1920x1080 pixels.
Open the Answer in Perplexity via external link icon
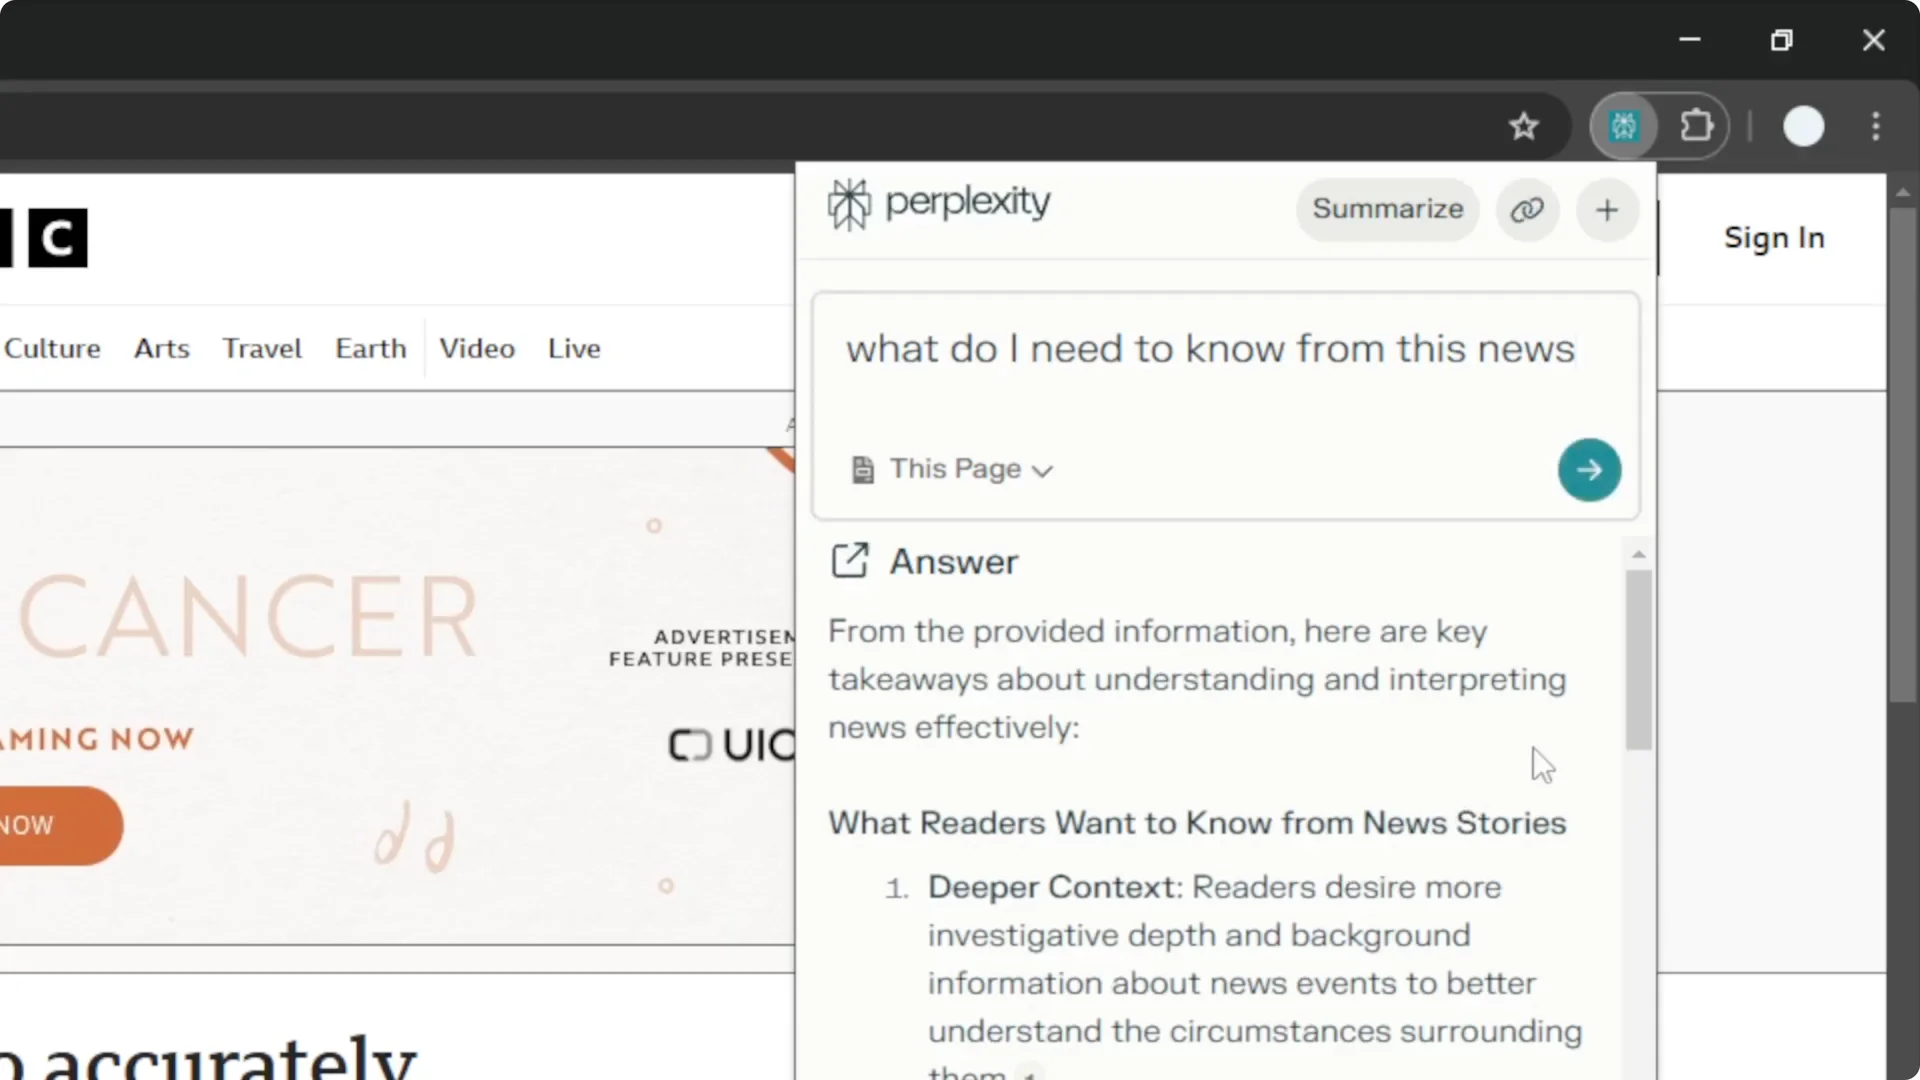[850, 561]
